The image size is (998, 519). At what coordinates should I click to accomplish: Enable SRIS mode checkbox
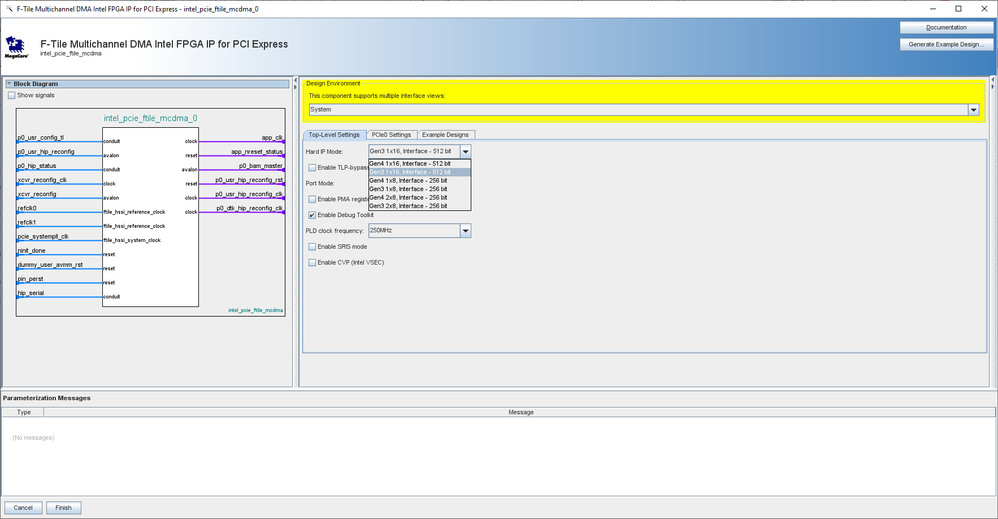[313, 246]
